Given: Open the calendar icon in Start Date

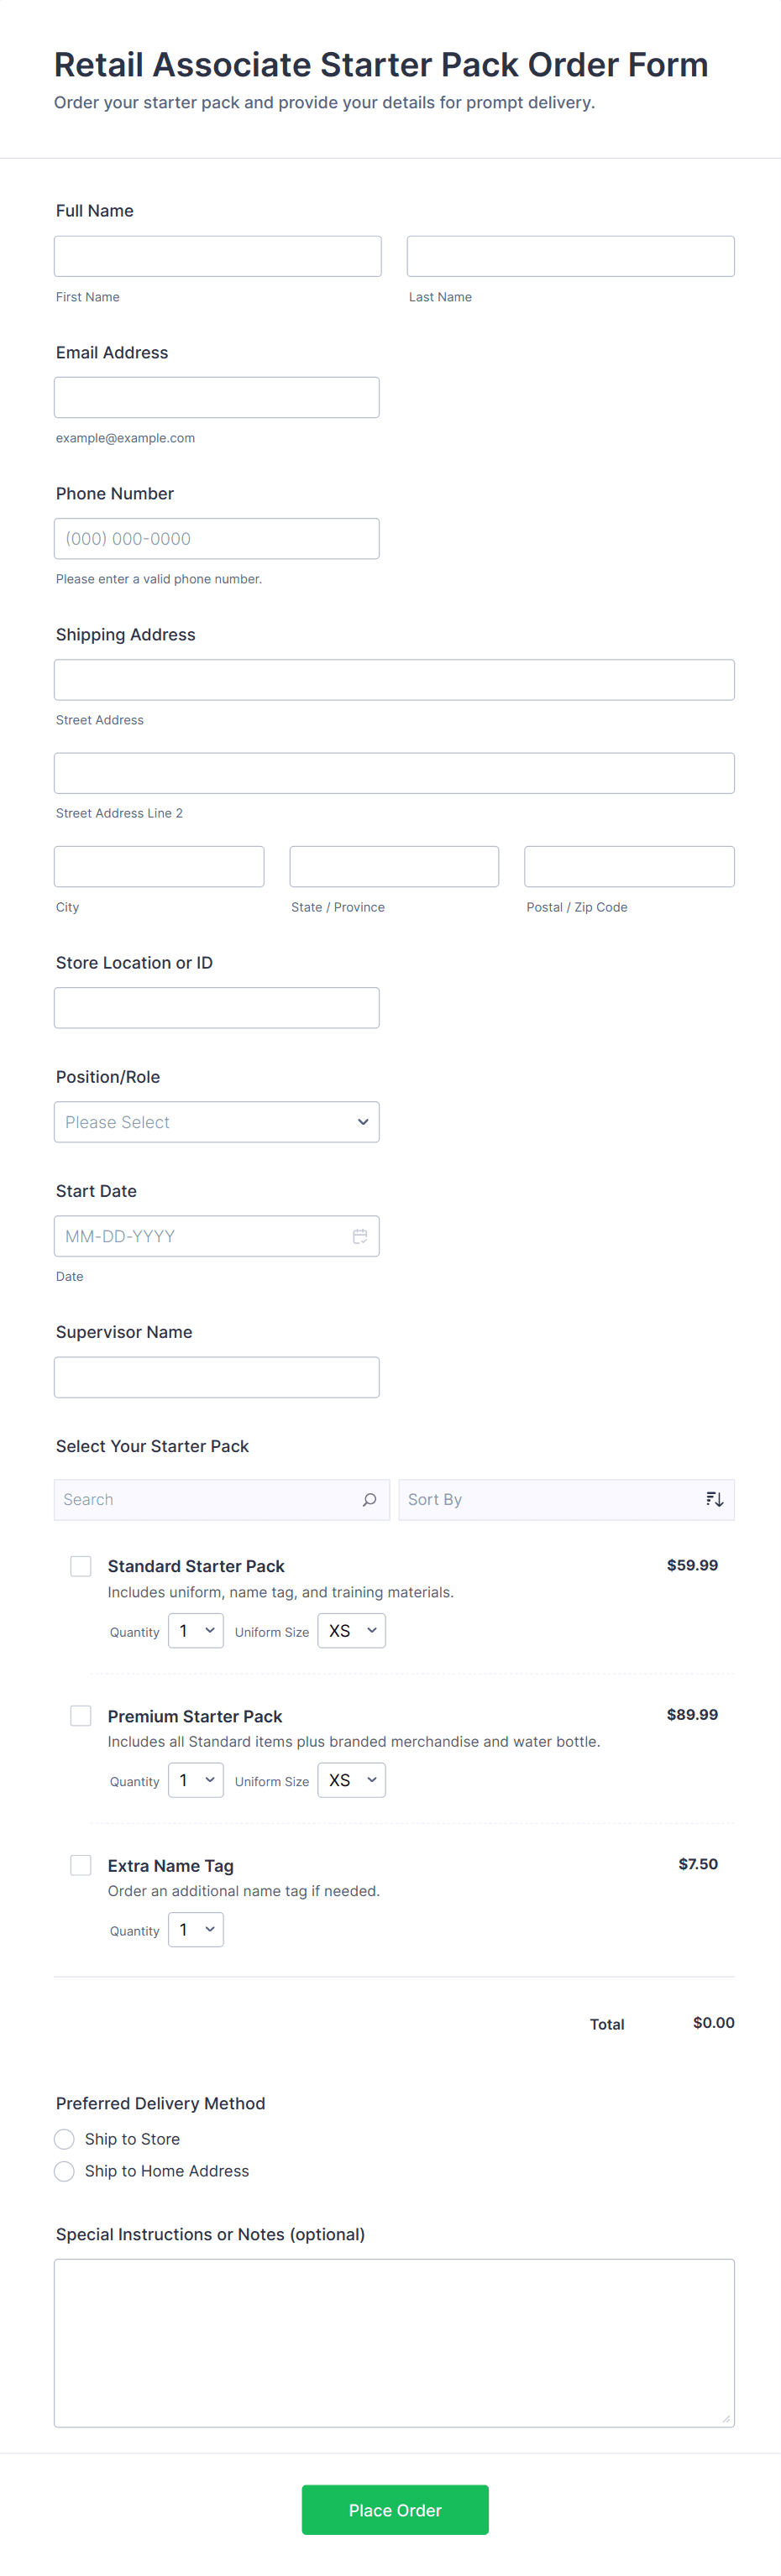Looking at the screenshot, I should (x=360, y=1236).
